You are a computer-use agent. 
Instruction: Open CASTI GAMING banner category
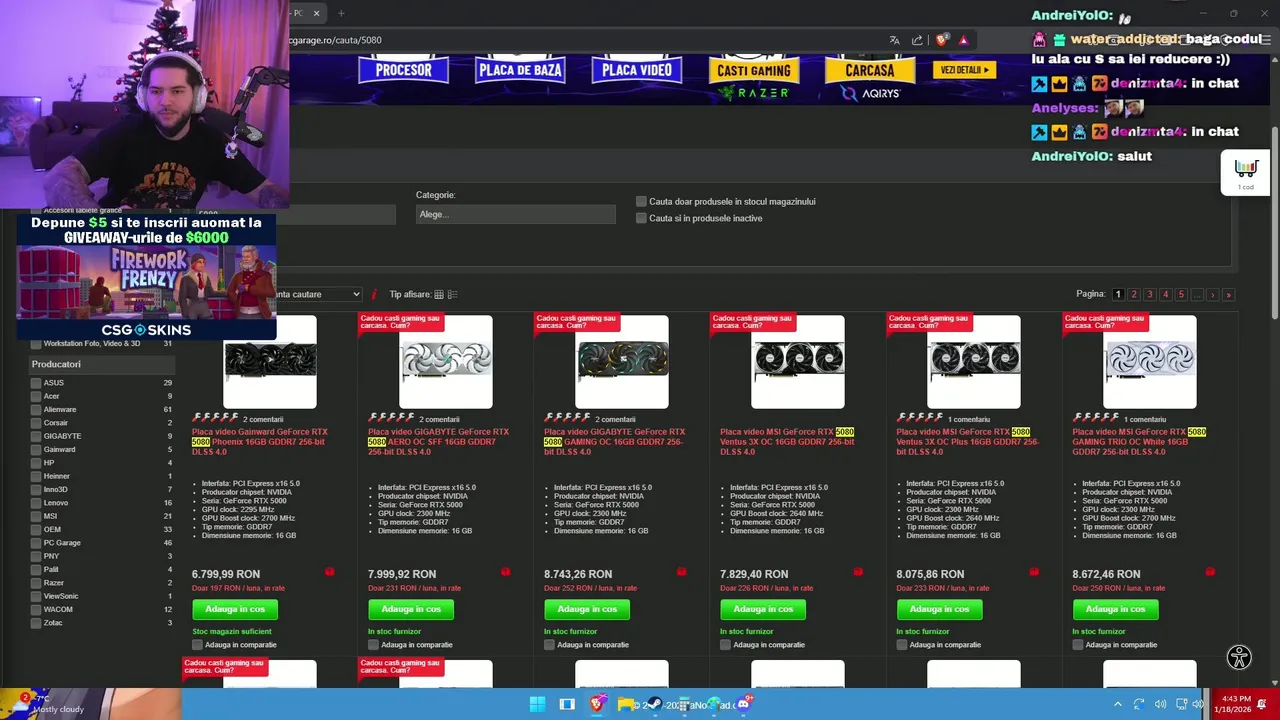coord(754,71)
